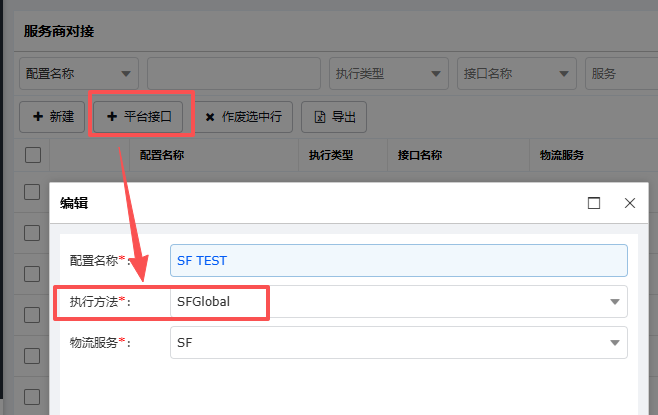Click the plus icon on 平台接口 button
658x415 pixels.
tap(112, 117)
